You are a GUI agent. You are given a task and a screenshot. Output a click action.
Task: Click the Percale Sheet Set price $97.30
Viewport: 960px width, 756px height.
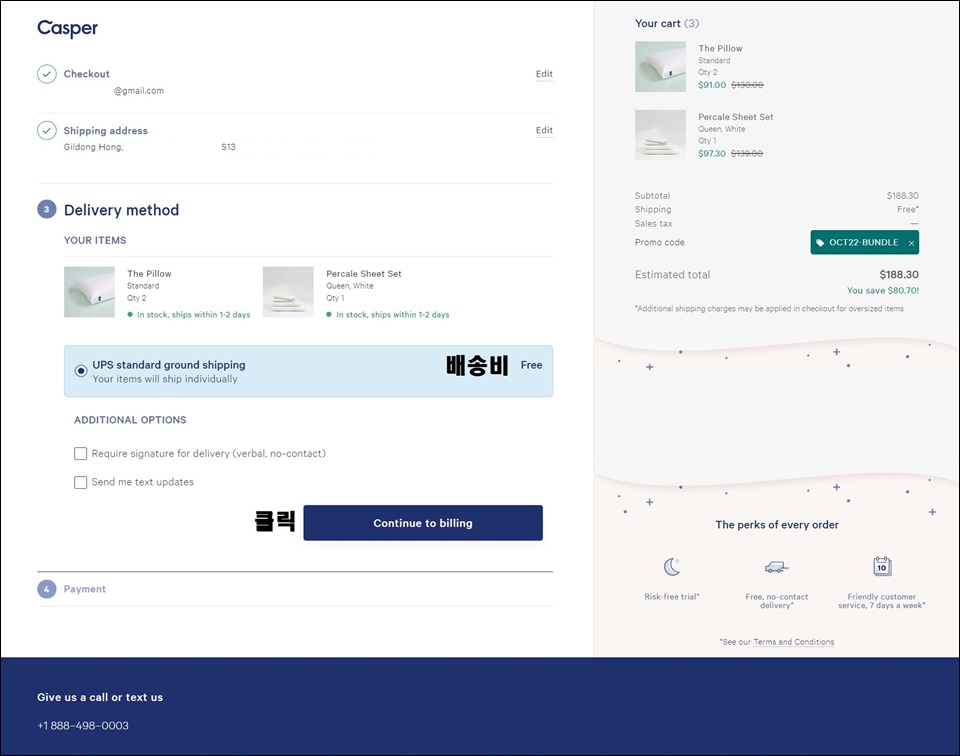click(x=712, y=154)
